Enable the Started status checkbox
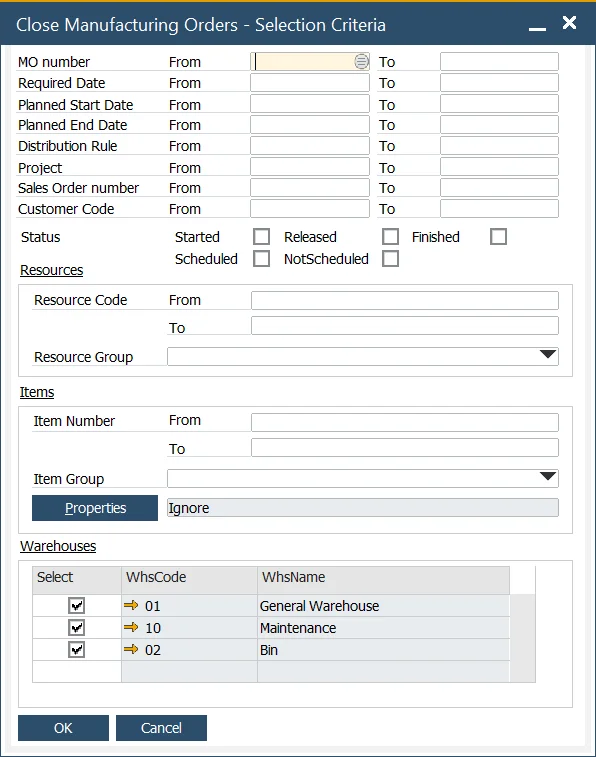 pyautogui.click(x=262, y=237)
